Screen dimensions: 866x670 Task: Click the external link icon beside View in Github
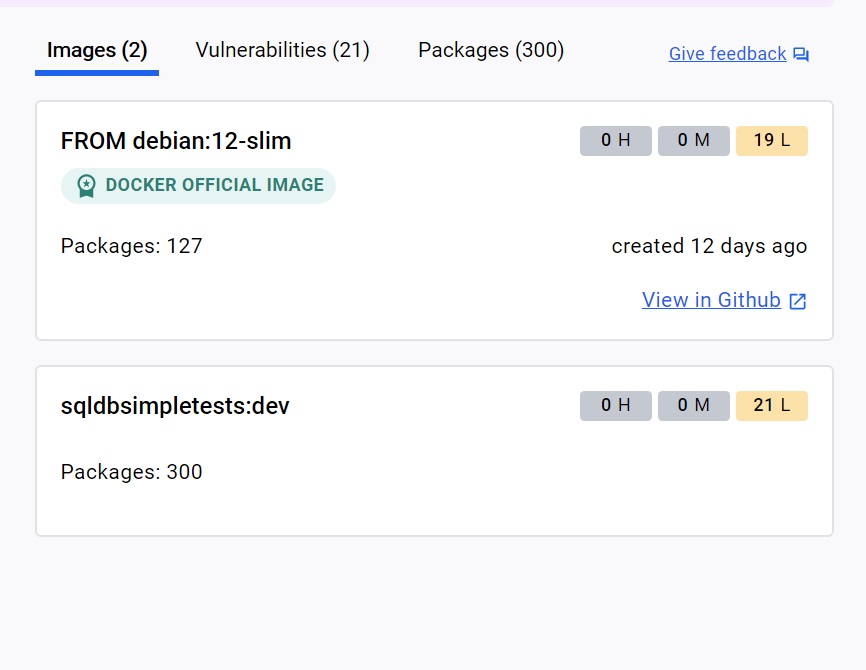[798, 301]
